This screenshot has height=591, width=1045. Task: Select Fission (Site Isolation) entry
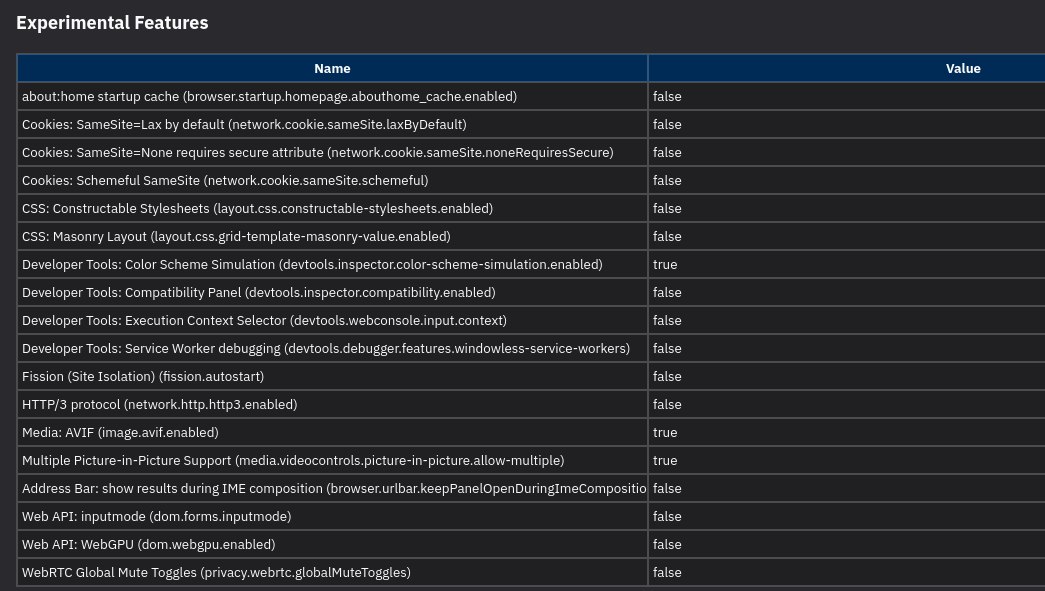pos(143,376)
